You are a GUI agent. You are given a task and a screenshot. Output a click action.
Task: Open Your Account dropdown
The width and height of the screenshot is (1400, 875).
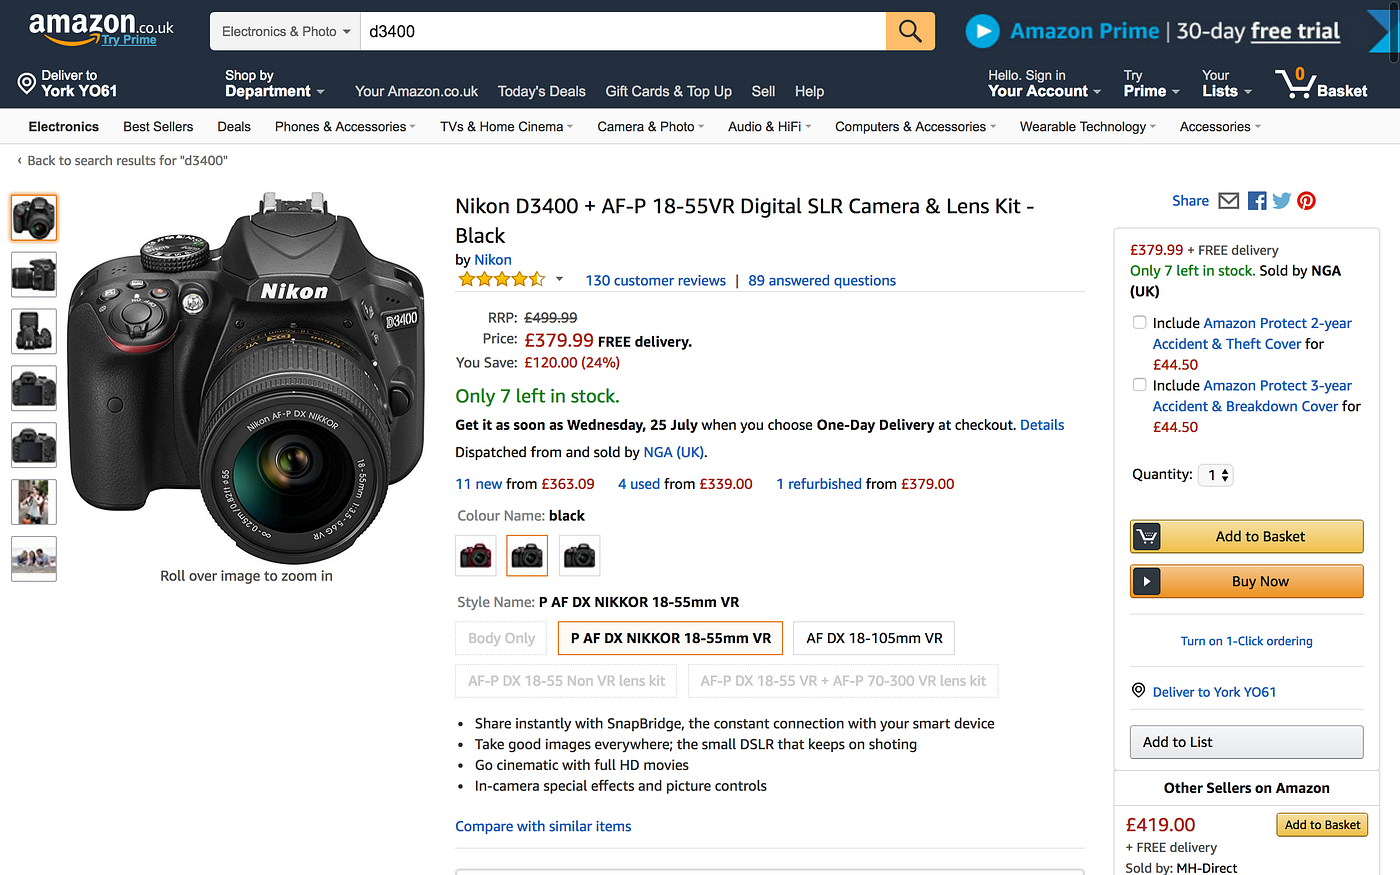[x=1044, y=83]
